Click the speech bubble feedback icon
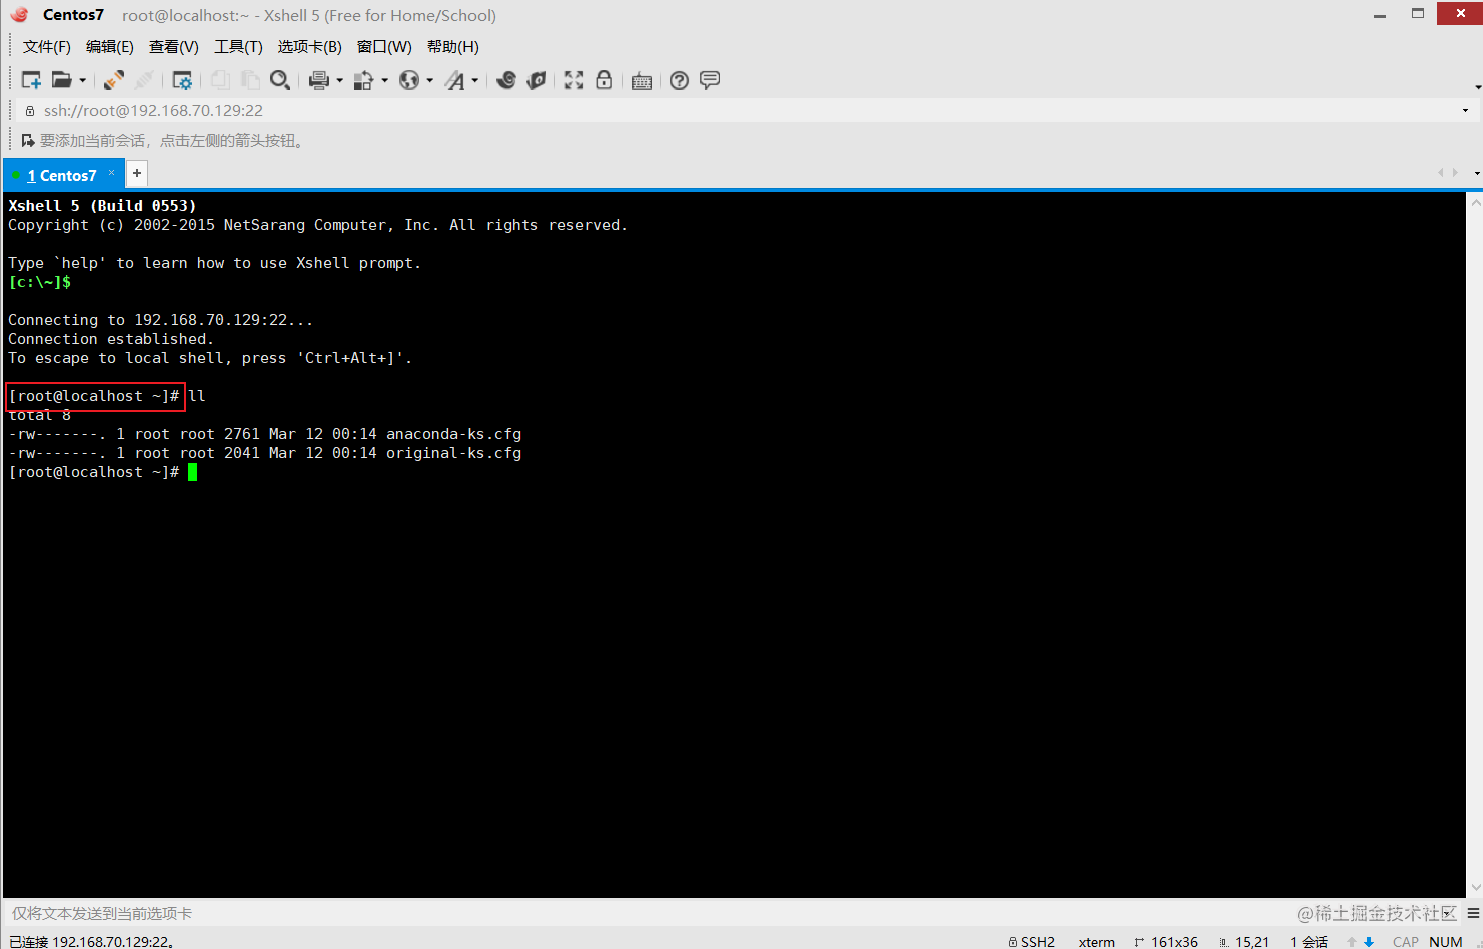The width and height of the screenshot is (1483, 949). tap(710, 80)
